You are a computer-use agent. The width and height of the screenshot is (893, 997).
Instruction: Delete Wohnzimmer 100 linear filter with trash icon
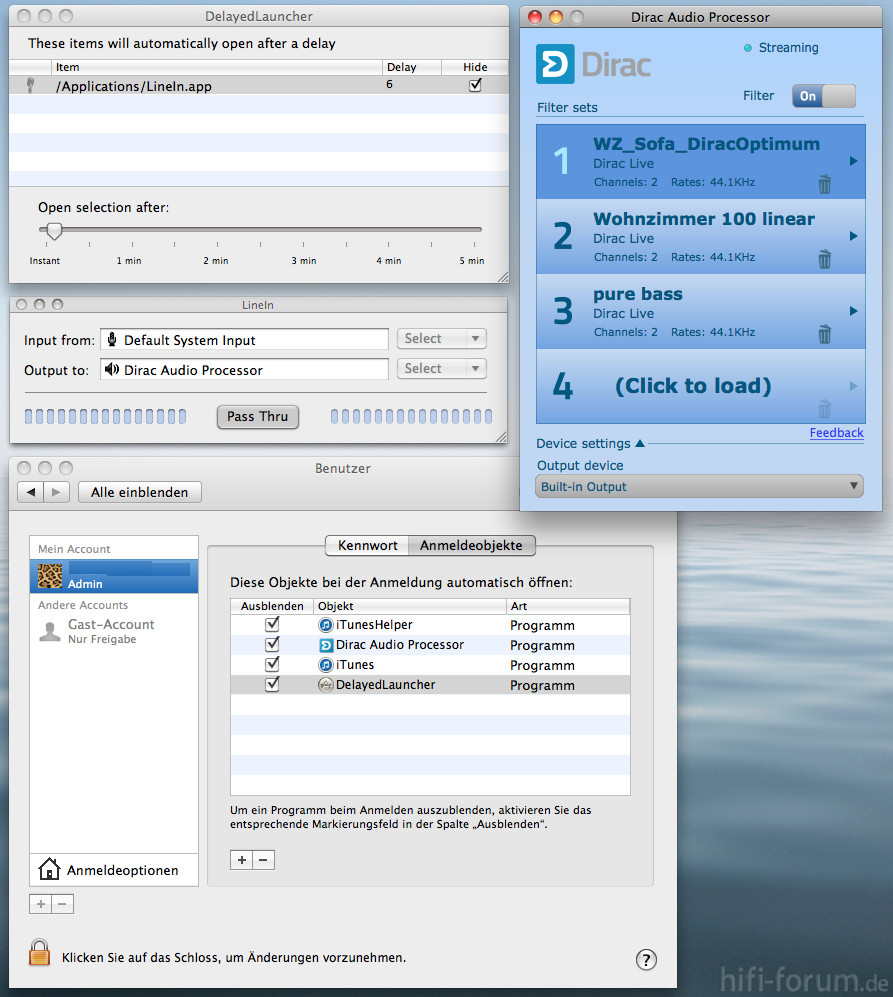[824, 259]
